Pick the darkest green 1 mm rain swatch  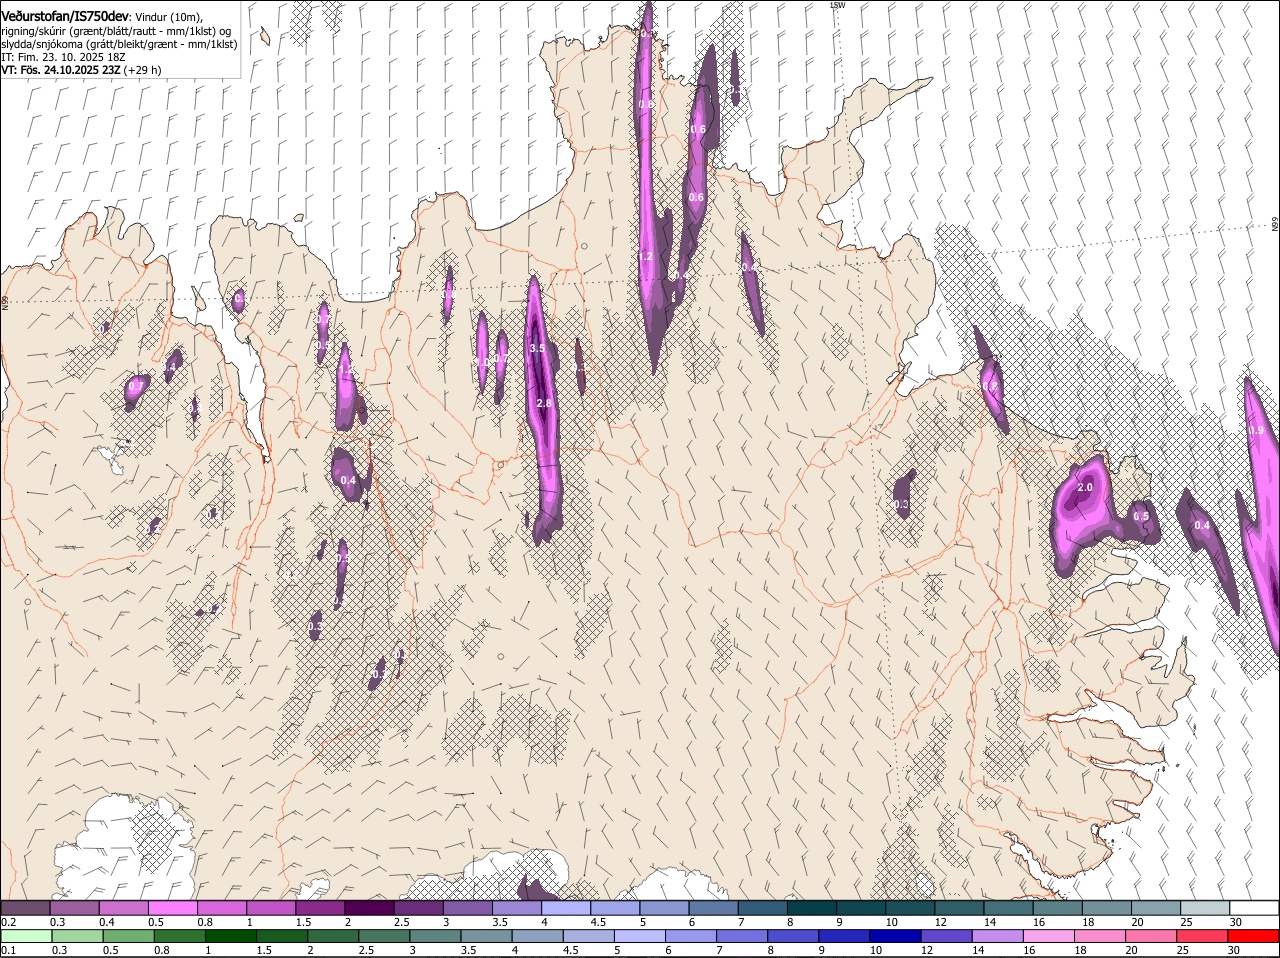230,936
